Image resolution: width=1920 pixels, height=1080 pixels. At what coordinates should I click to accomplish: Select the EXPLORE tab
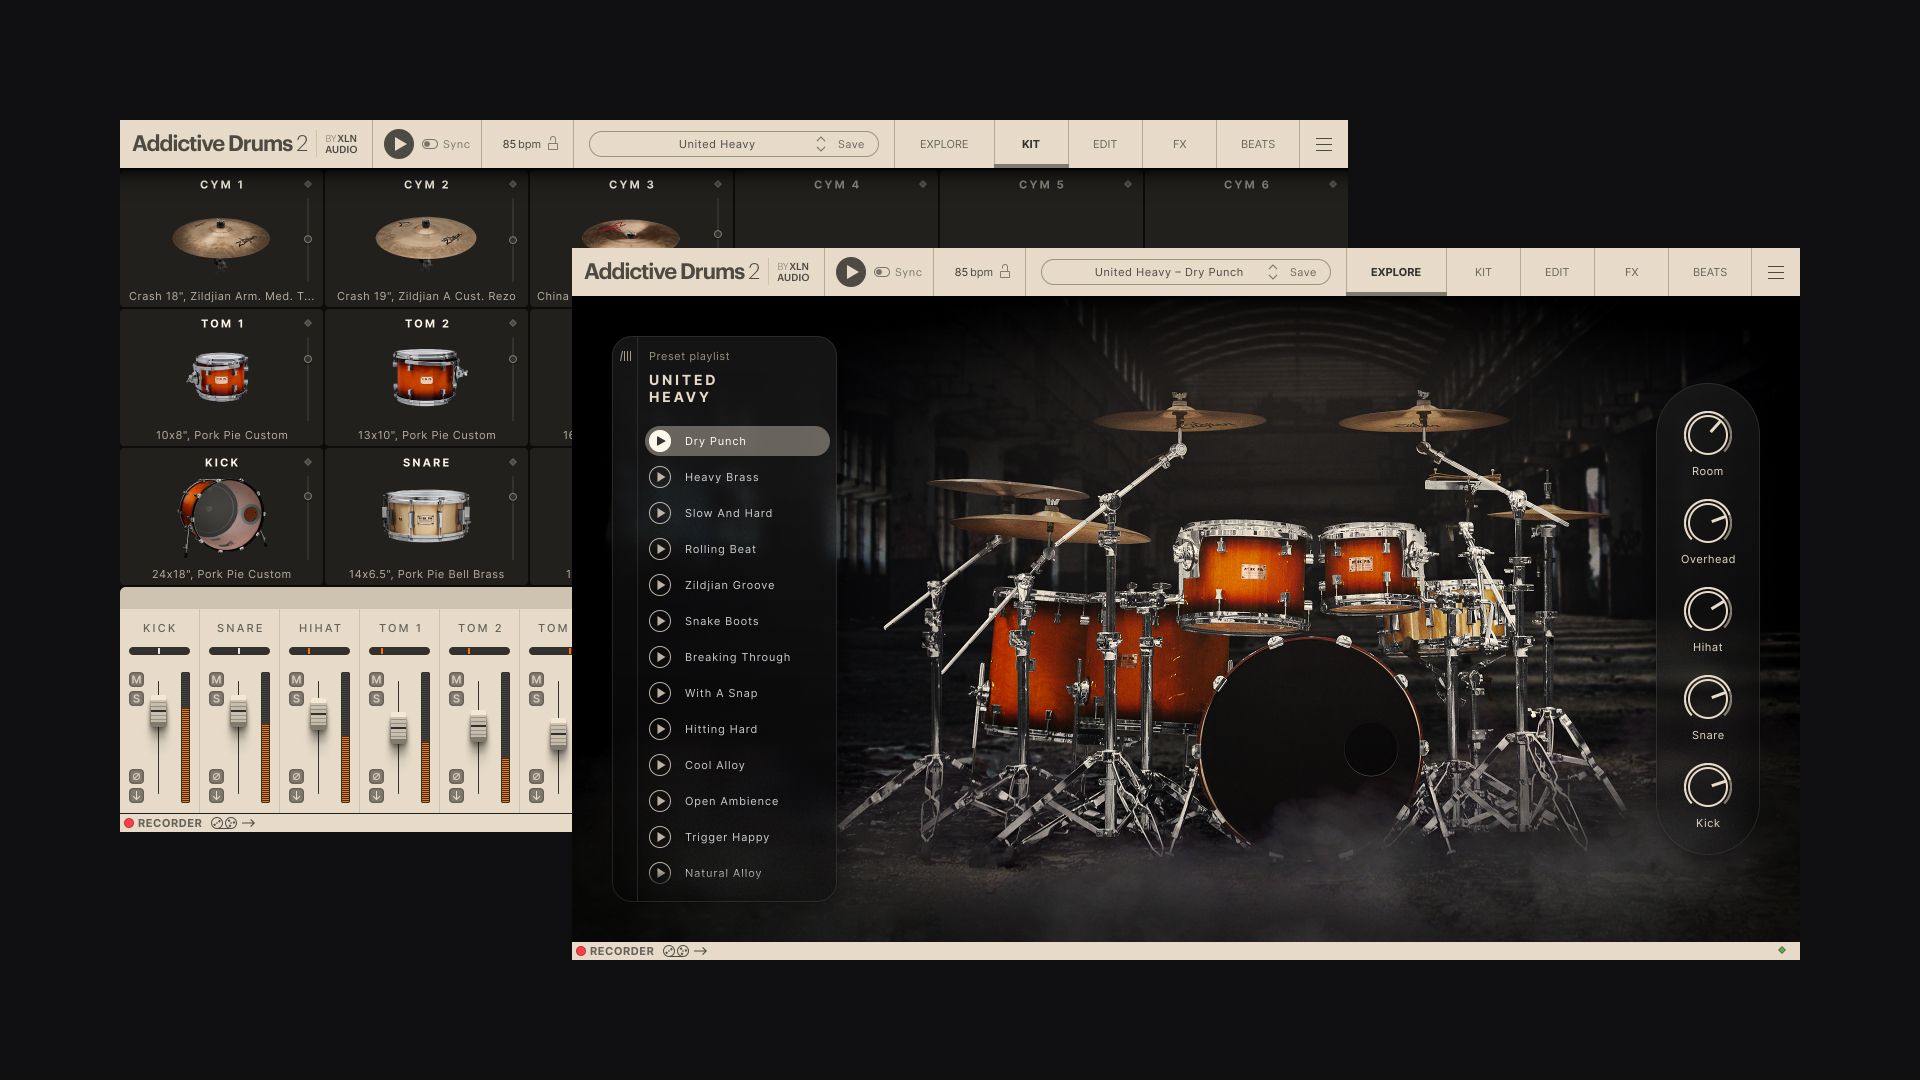[1395, 272]
